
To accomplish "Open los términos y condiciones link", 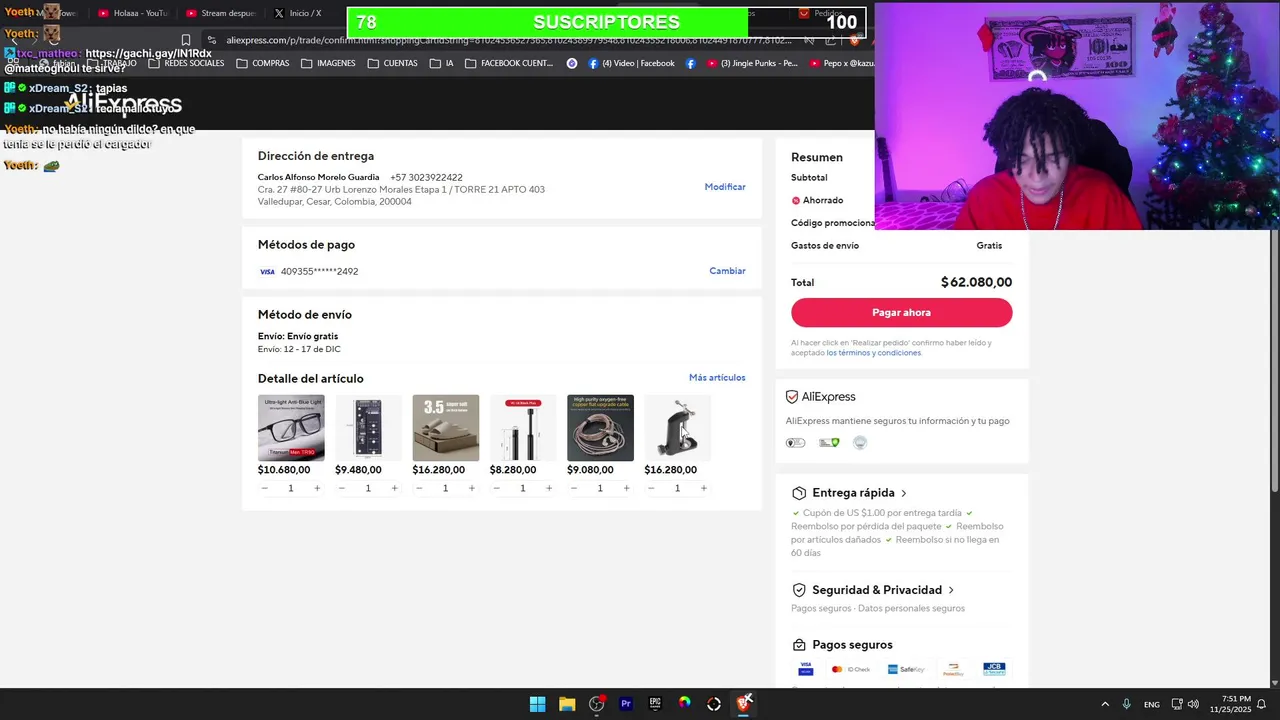I will pyautogui.click(x=873, y=353).
